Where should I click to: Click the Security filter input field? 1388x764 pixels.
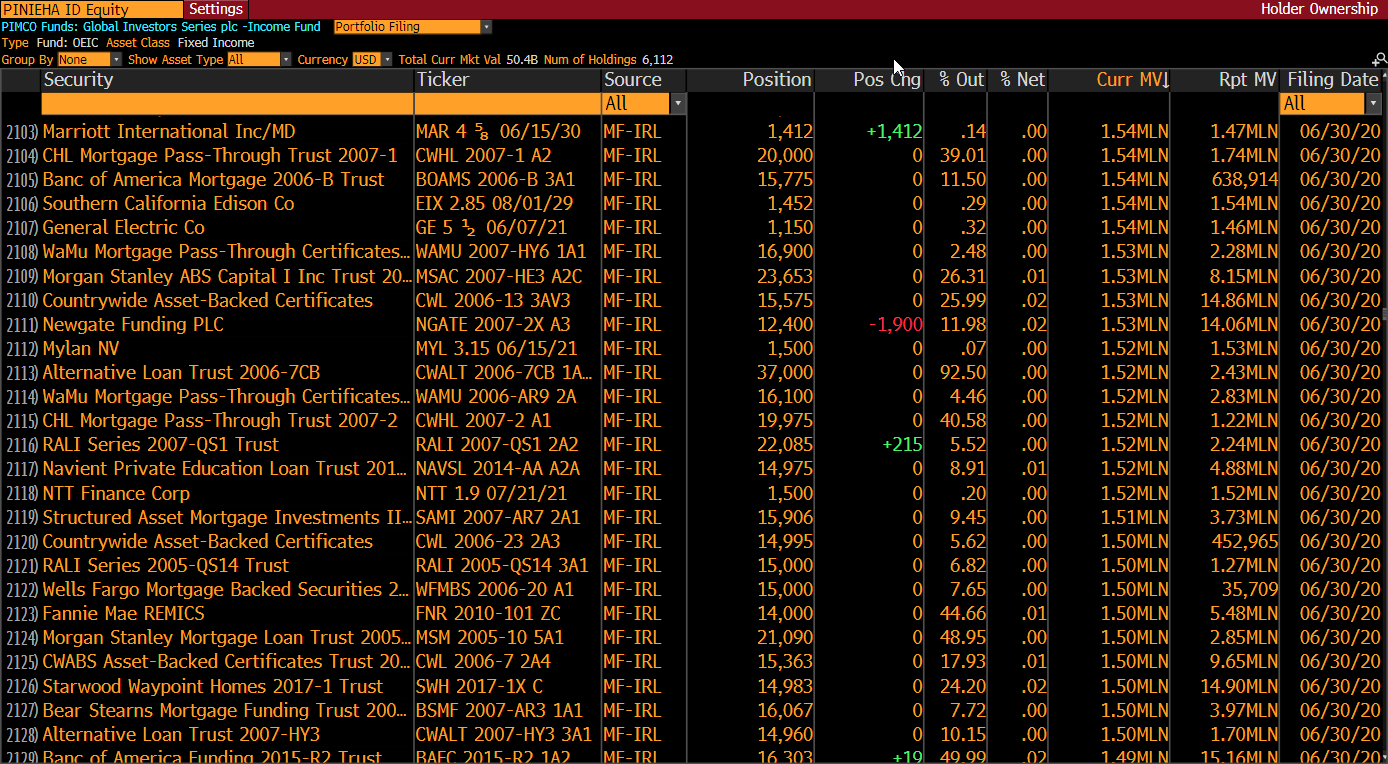point(227,104)
